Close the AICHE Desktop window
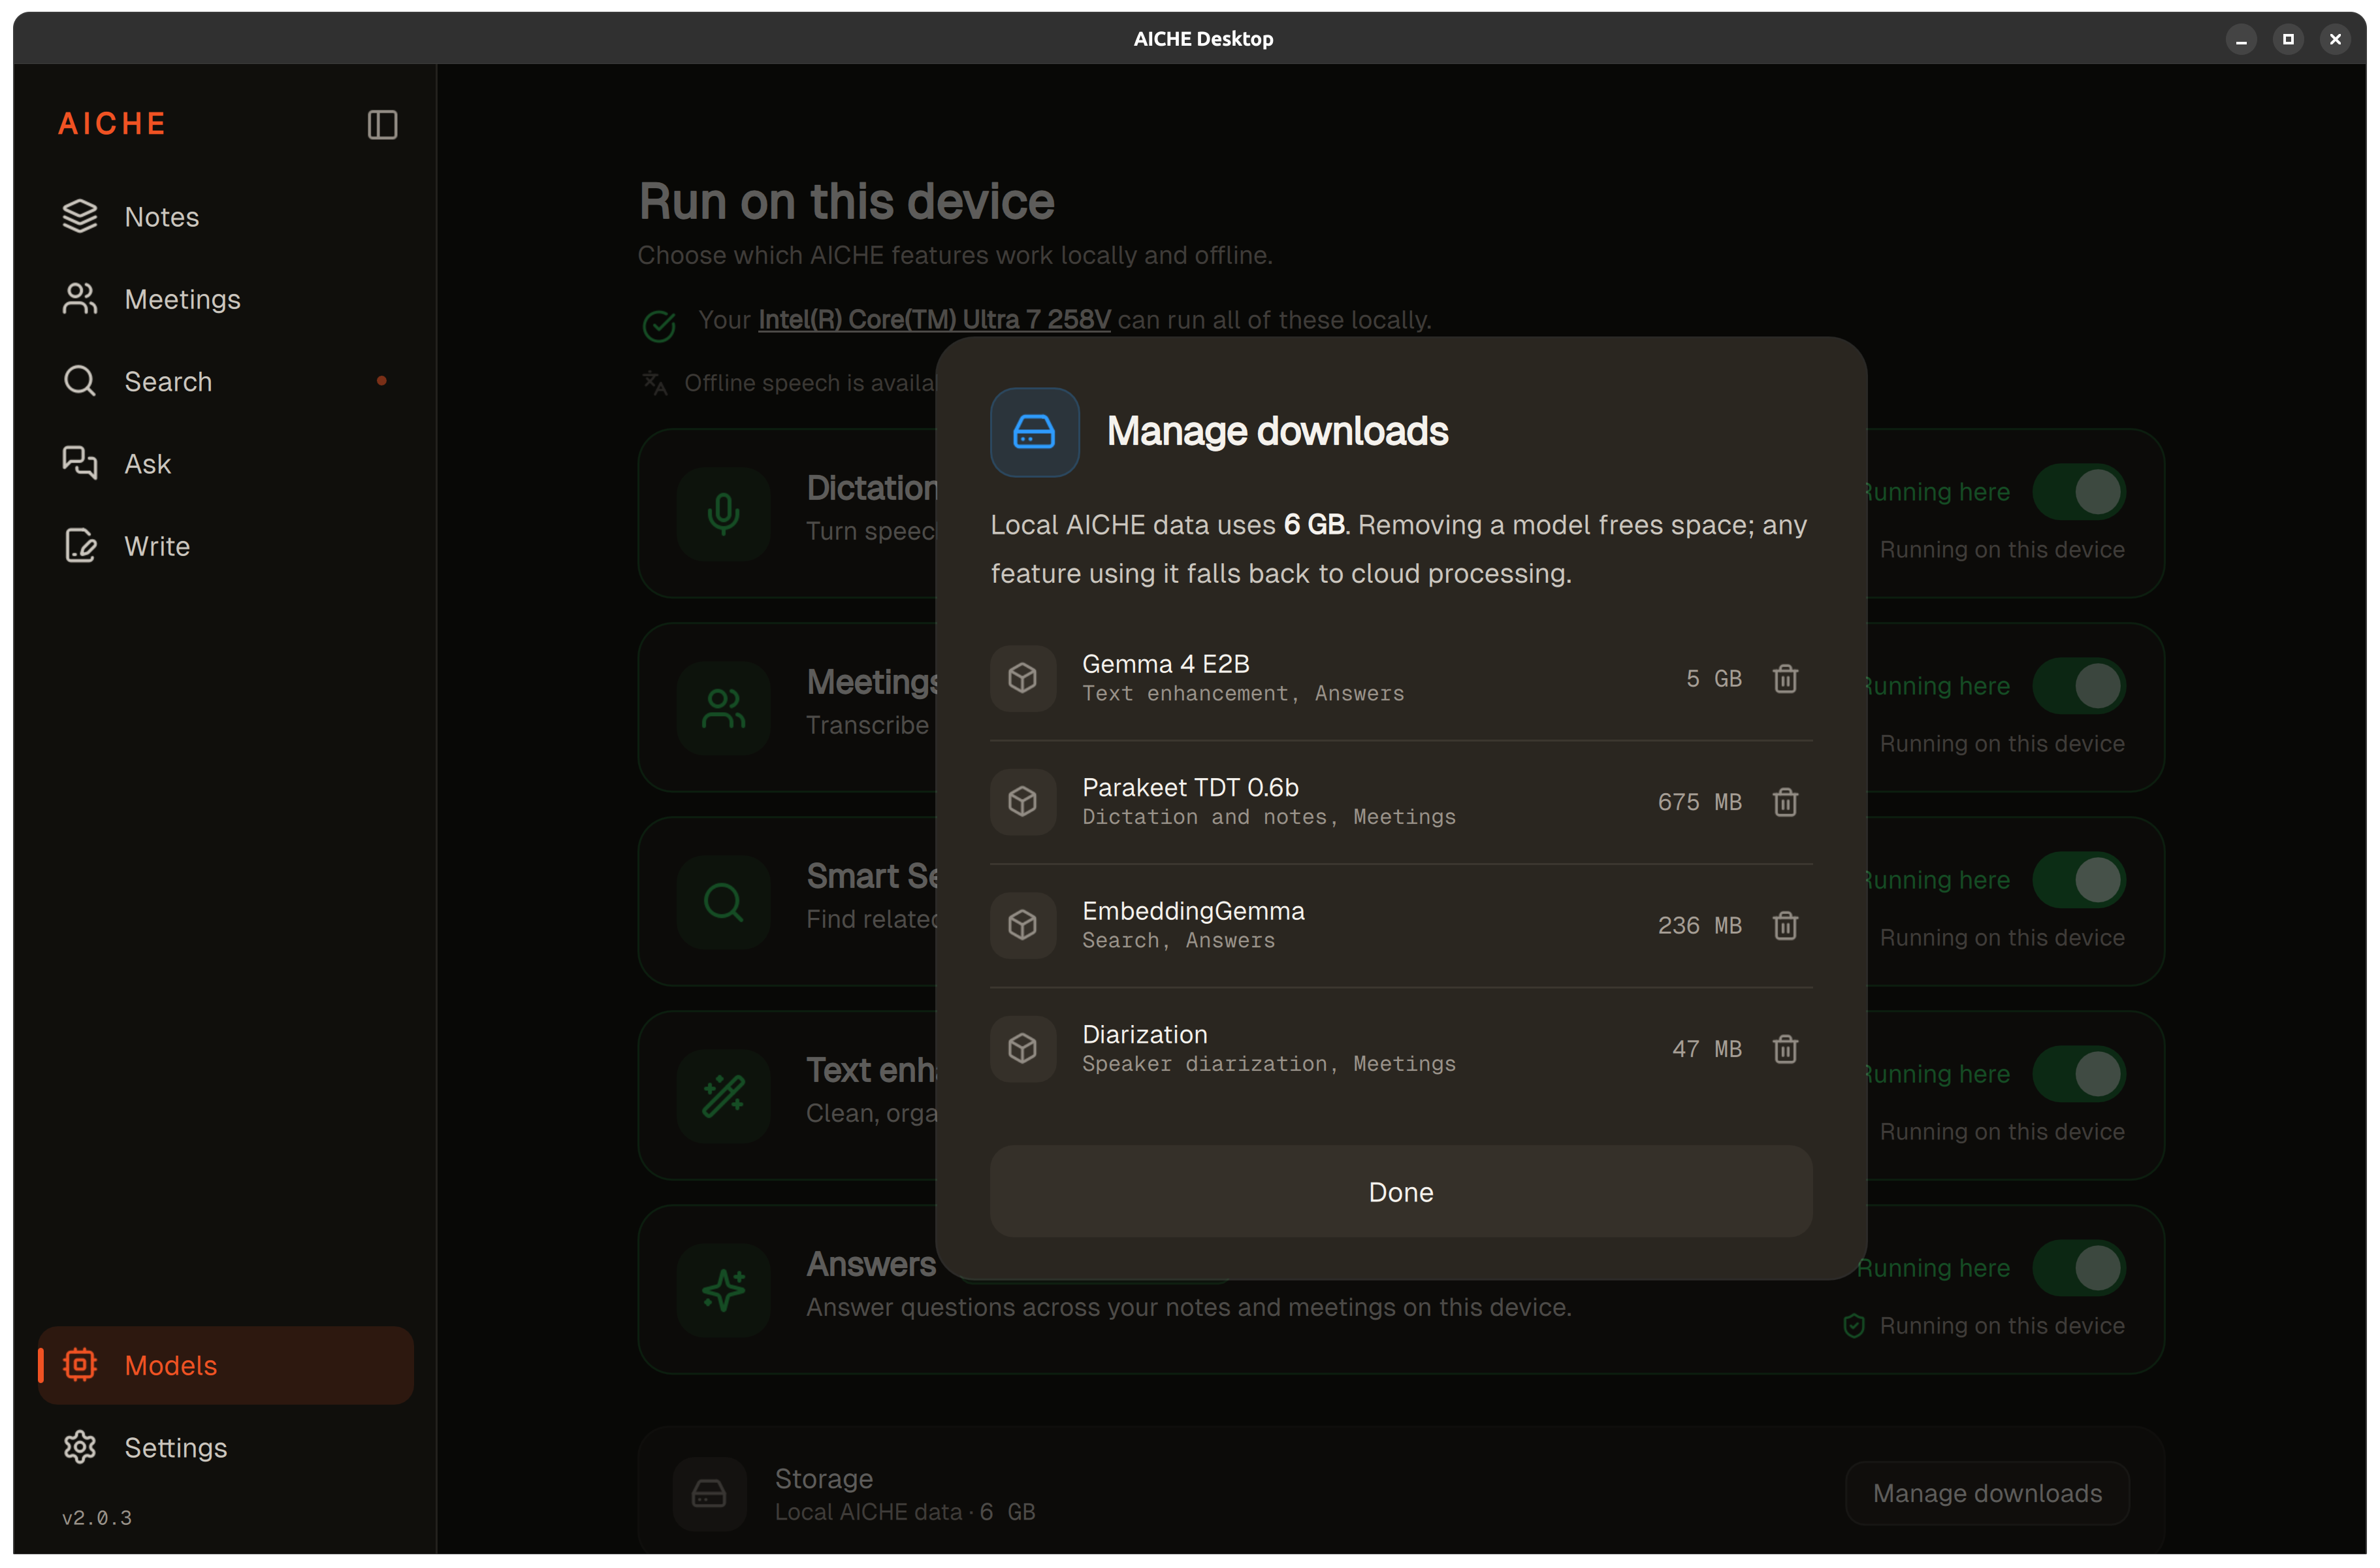 (2335, 39)
